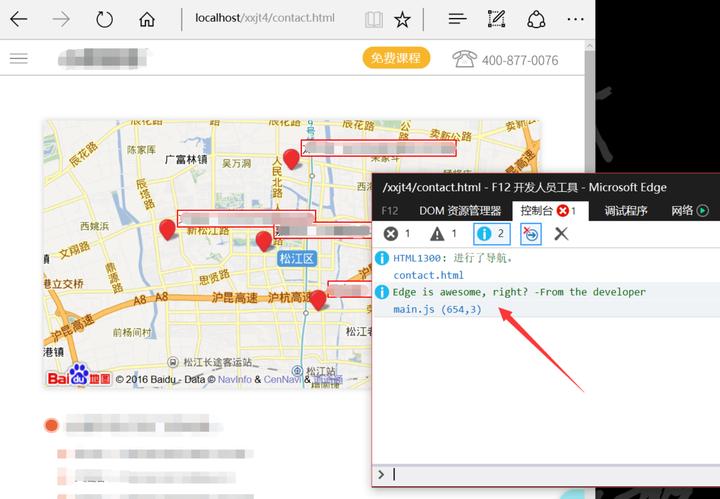Toggle the warning filter triangle icon

(444, 234)
